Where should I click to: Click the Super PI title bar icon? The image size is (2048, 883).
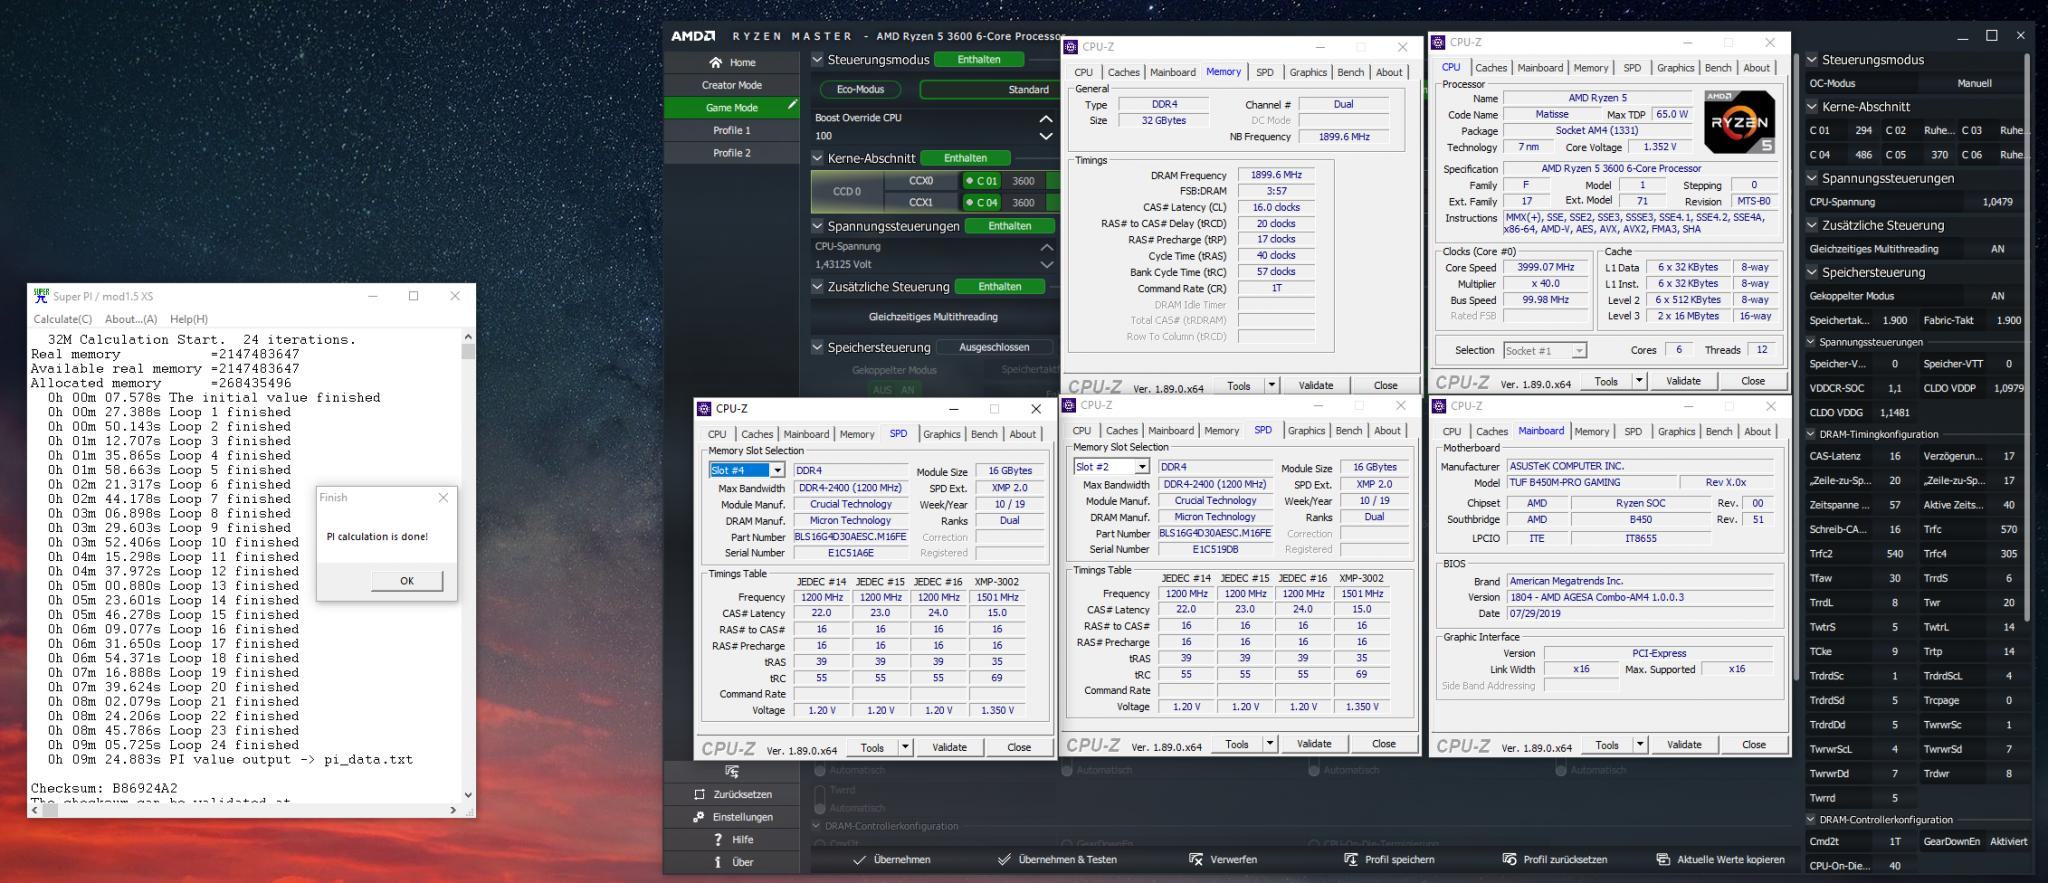pos(41,296)
